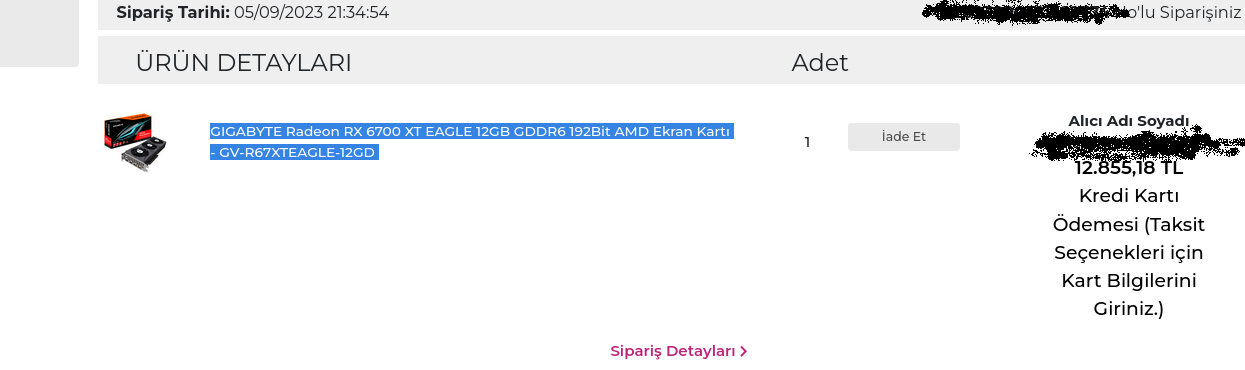Click the İade Et return button
Image resolution: width=1245 pixels, height=370 pixels.
point(903,137)
